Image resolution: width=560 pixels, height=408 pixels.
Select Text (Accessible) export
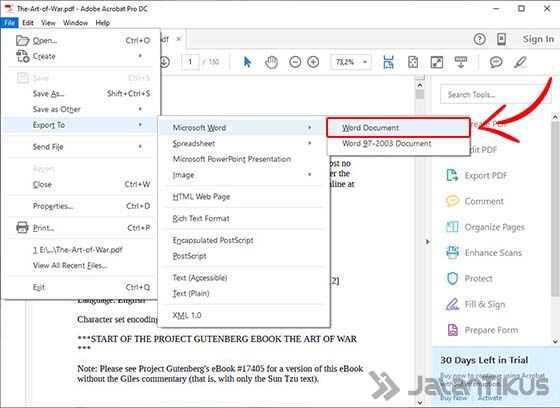tap(243, 278)
